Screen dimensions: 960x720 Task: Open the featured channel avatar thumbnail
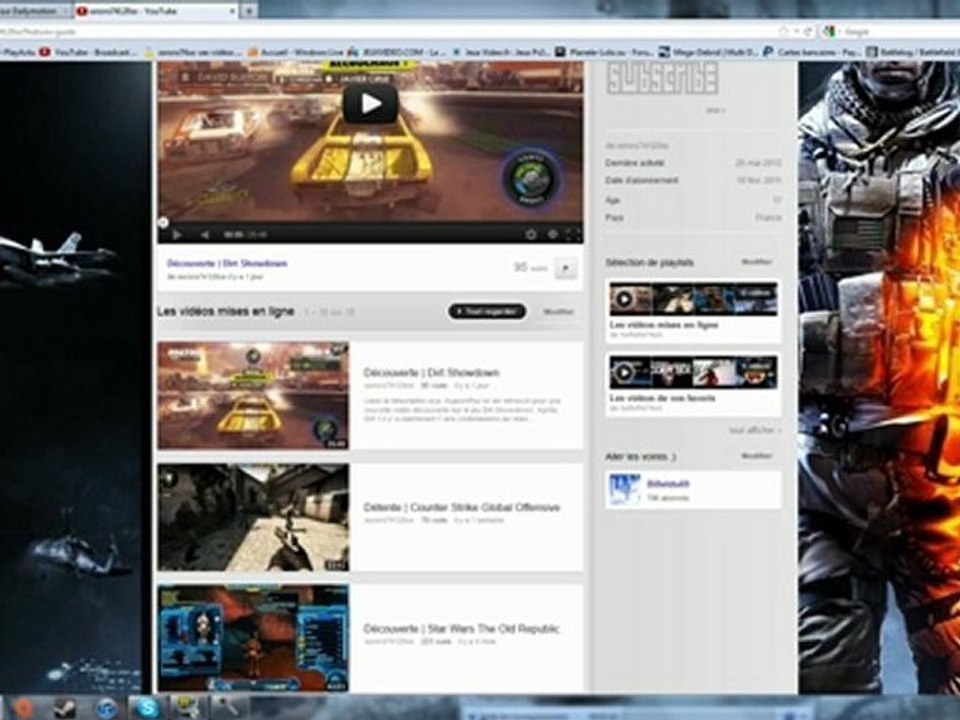(625, 489)
